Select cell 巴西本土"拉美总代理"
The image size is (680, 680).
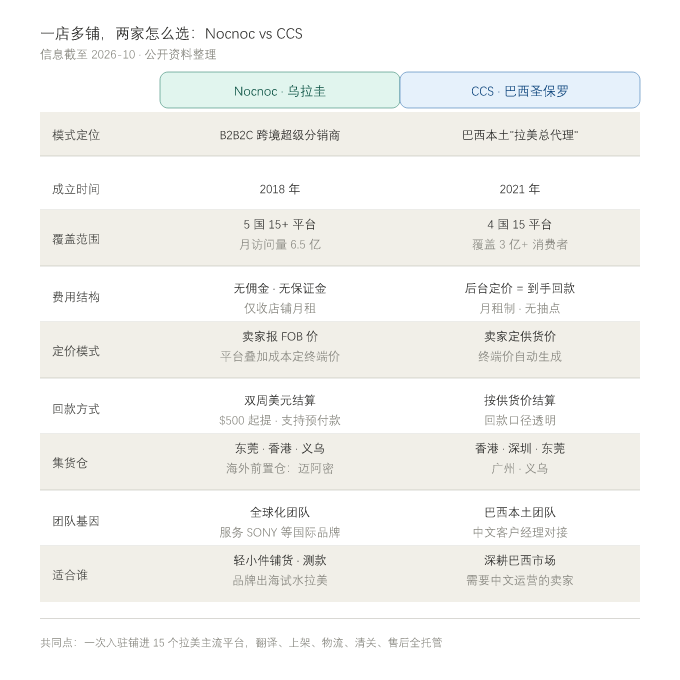click(520, 135)
